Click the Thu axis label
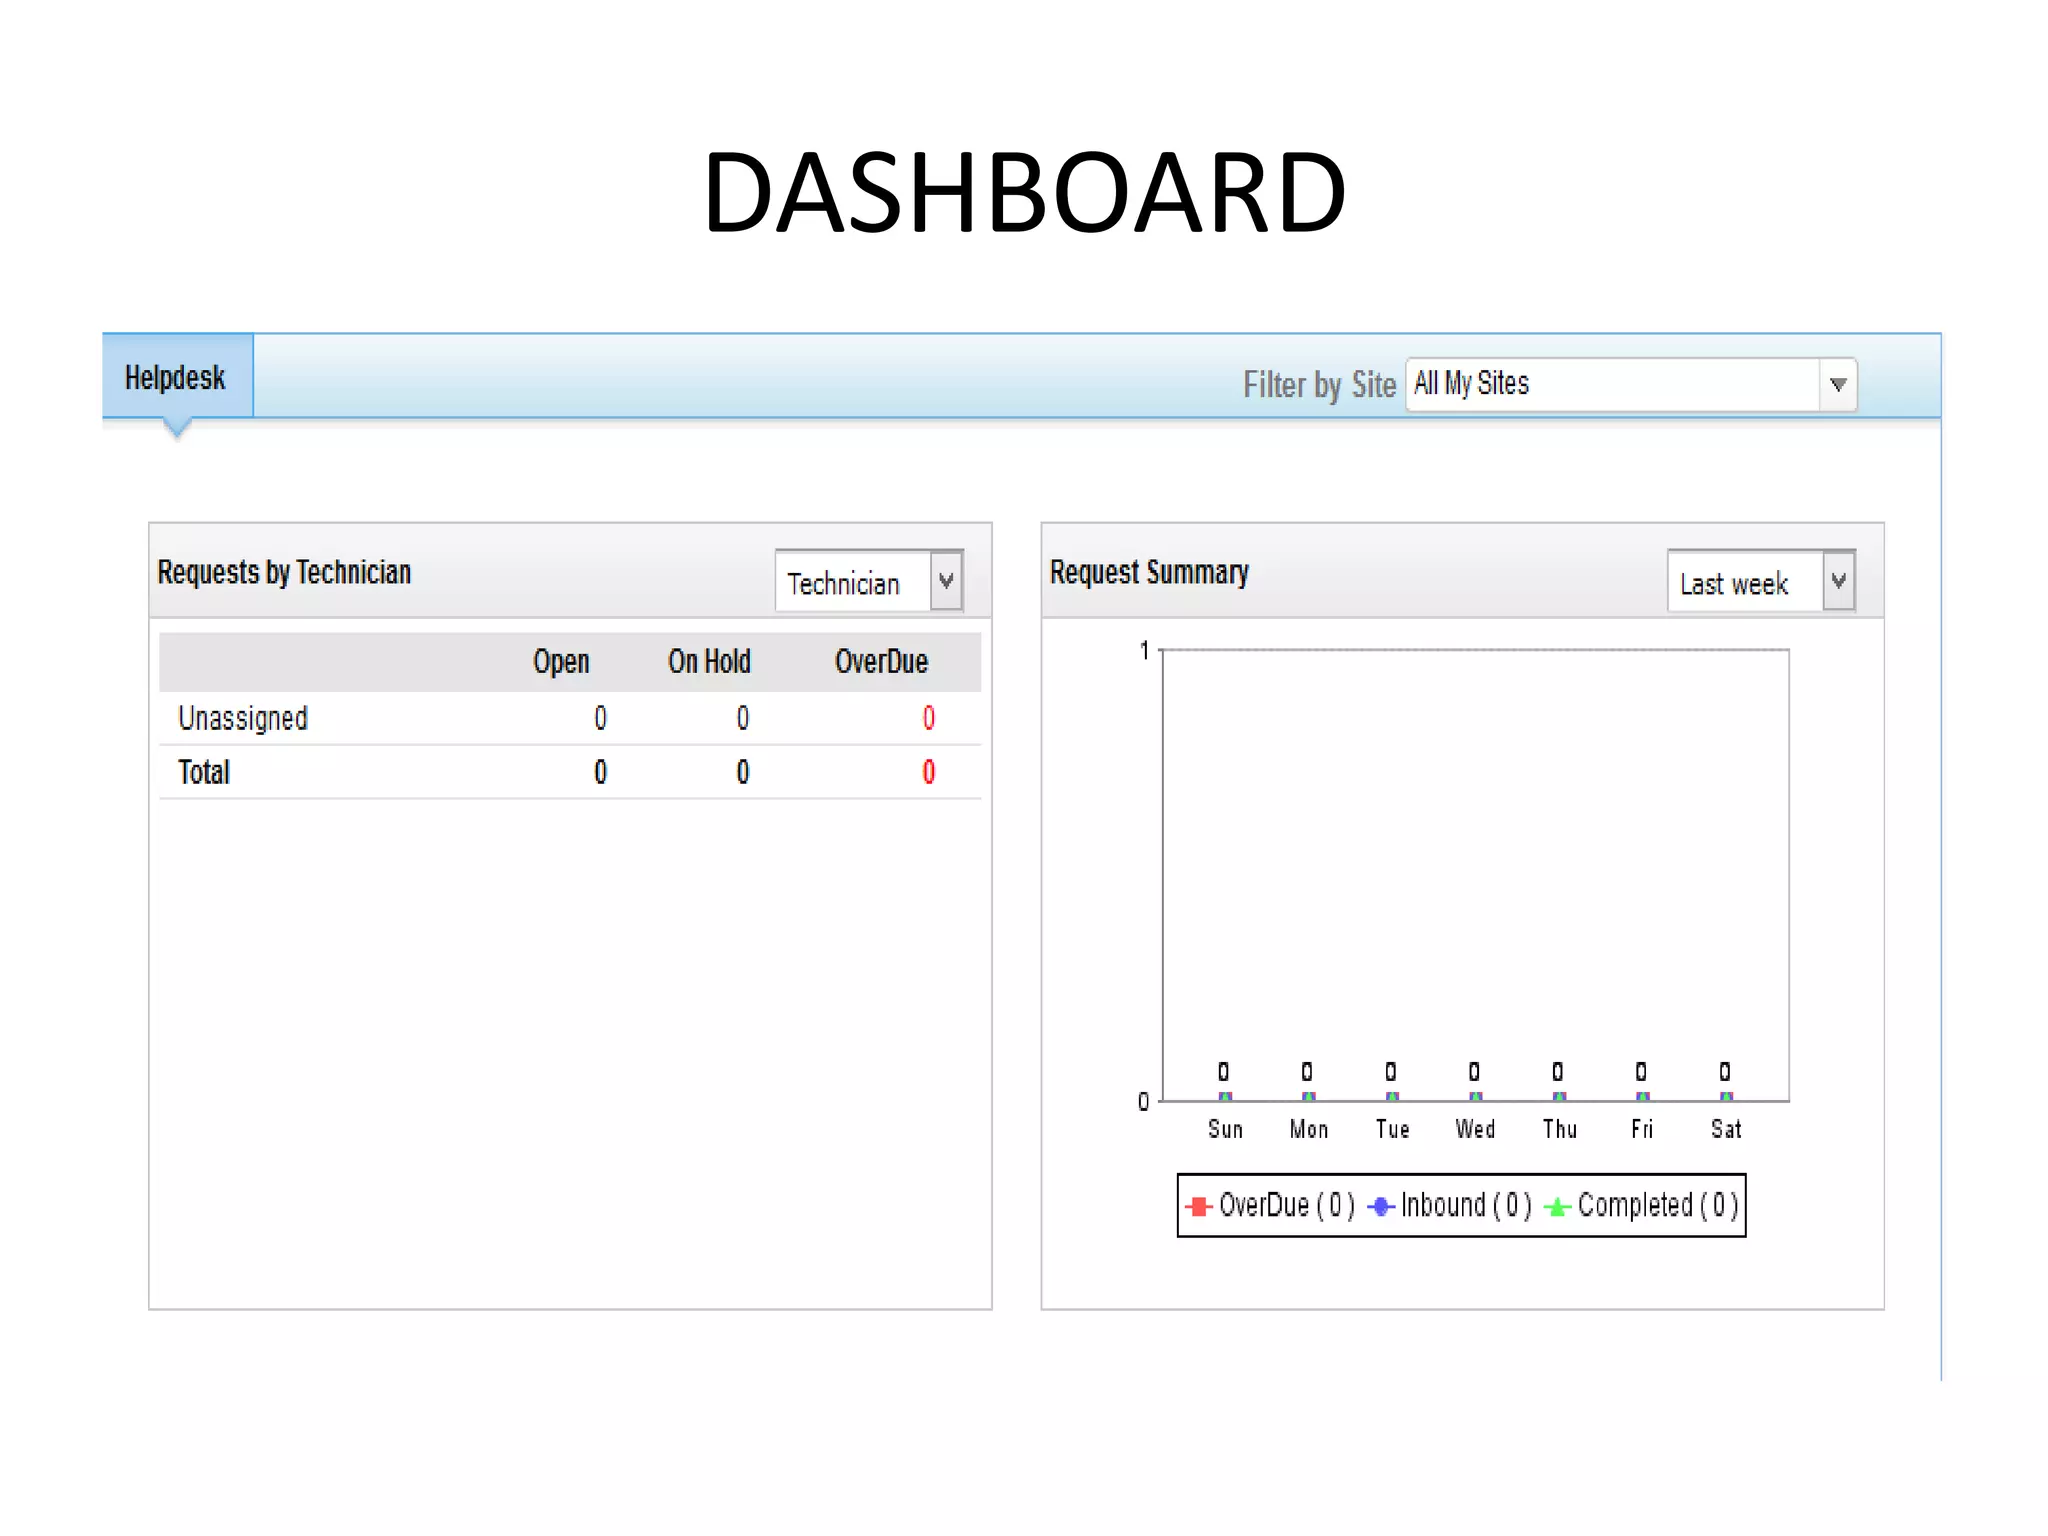 pos(1559,1130)
